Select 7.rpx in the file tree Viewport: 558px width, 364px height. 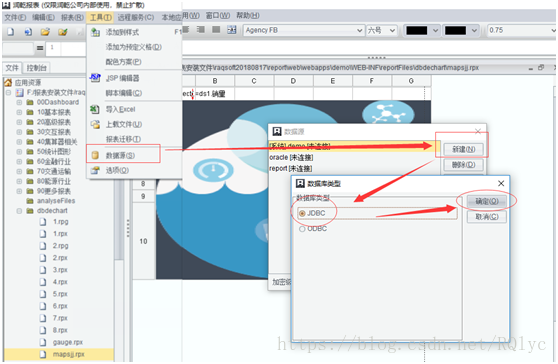pyautogui.click(x=60, y=318)
